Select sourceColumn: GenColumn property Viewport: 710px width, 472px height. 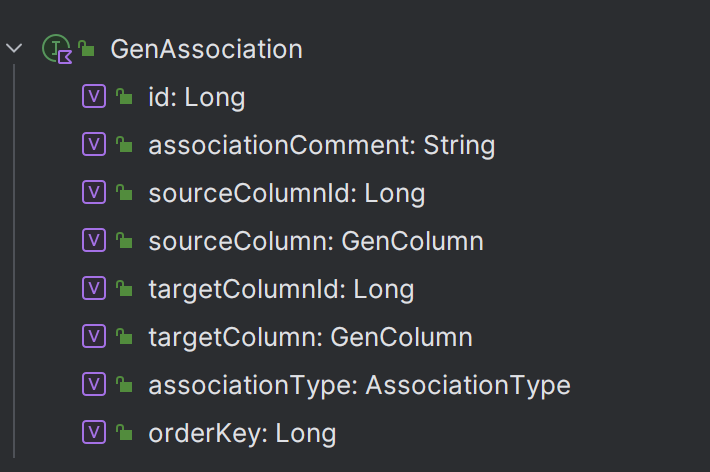pos(316,241)
